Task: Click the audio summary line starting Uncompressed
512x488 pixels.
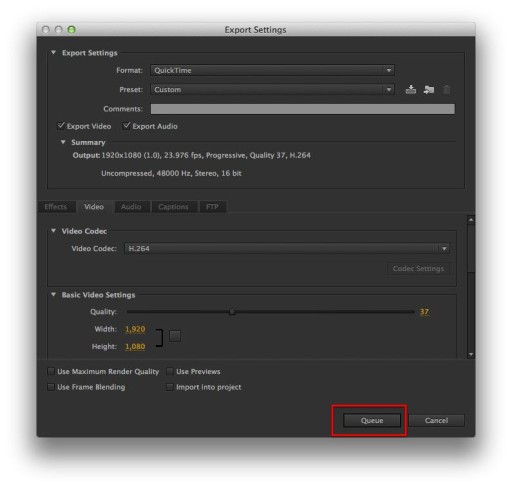Action: 171,173
